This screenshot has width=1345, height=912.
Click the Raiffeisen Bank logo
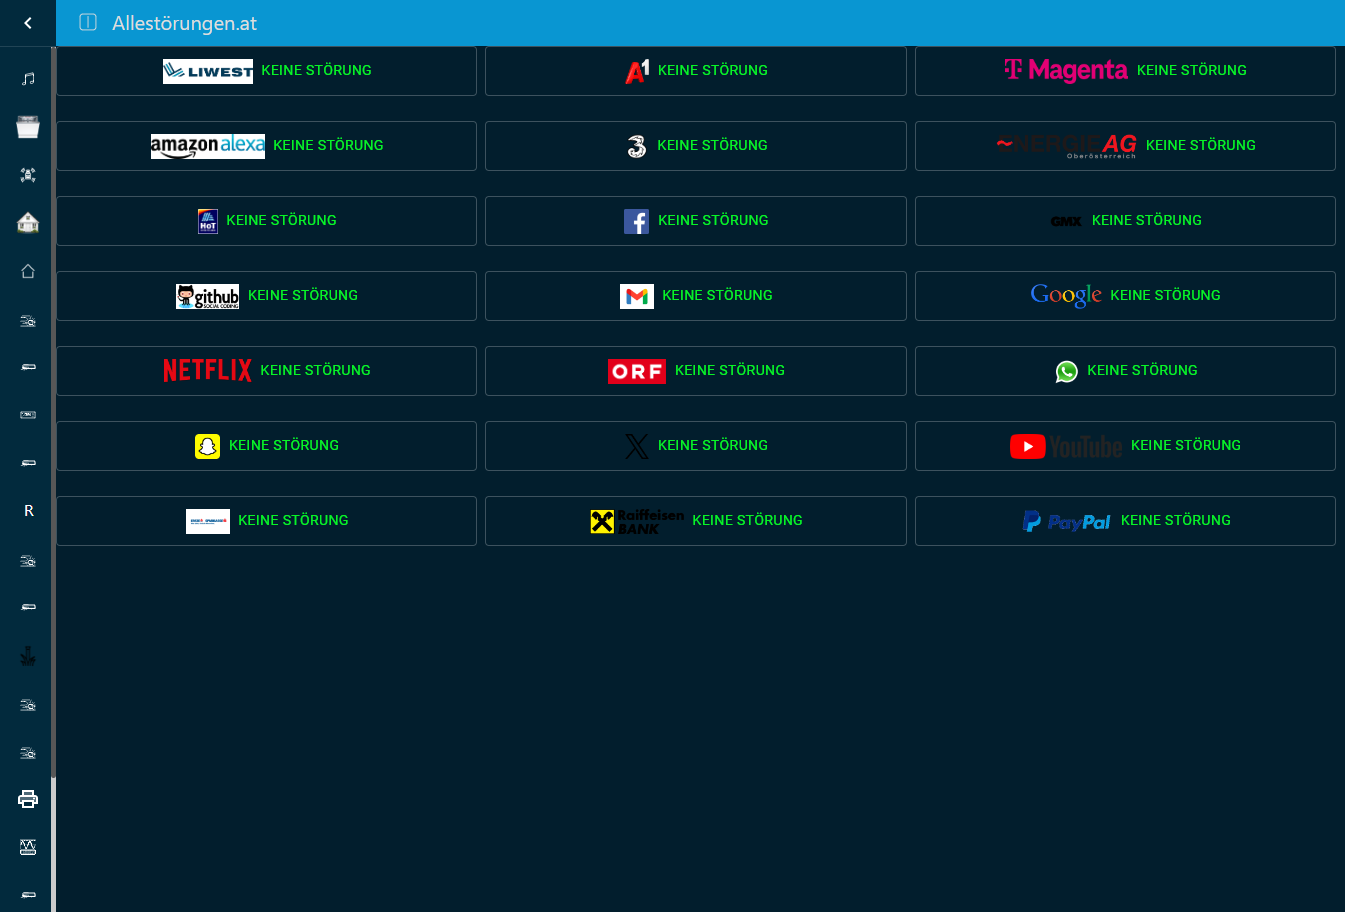(637, 521)
